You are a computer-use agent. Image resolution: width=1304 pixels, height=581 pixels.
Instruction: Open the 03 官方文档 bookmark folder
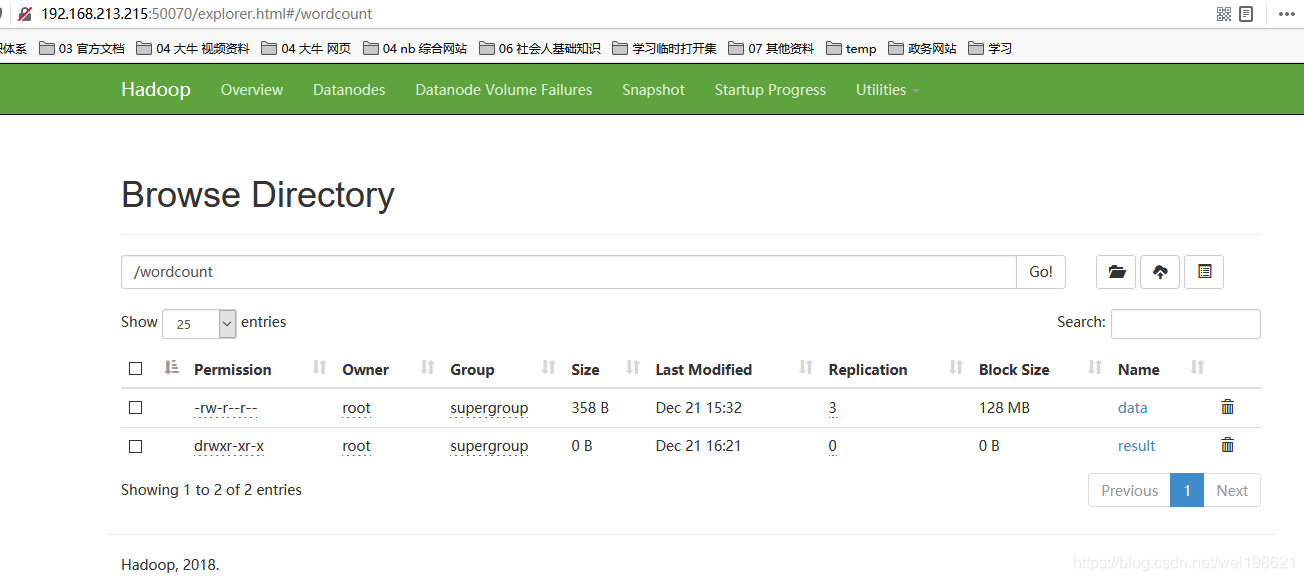82,48
